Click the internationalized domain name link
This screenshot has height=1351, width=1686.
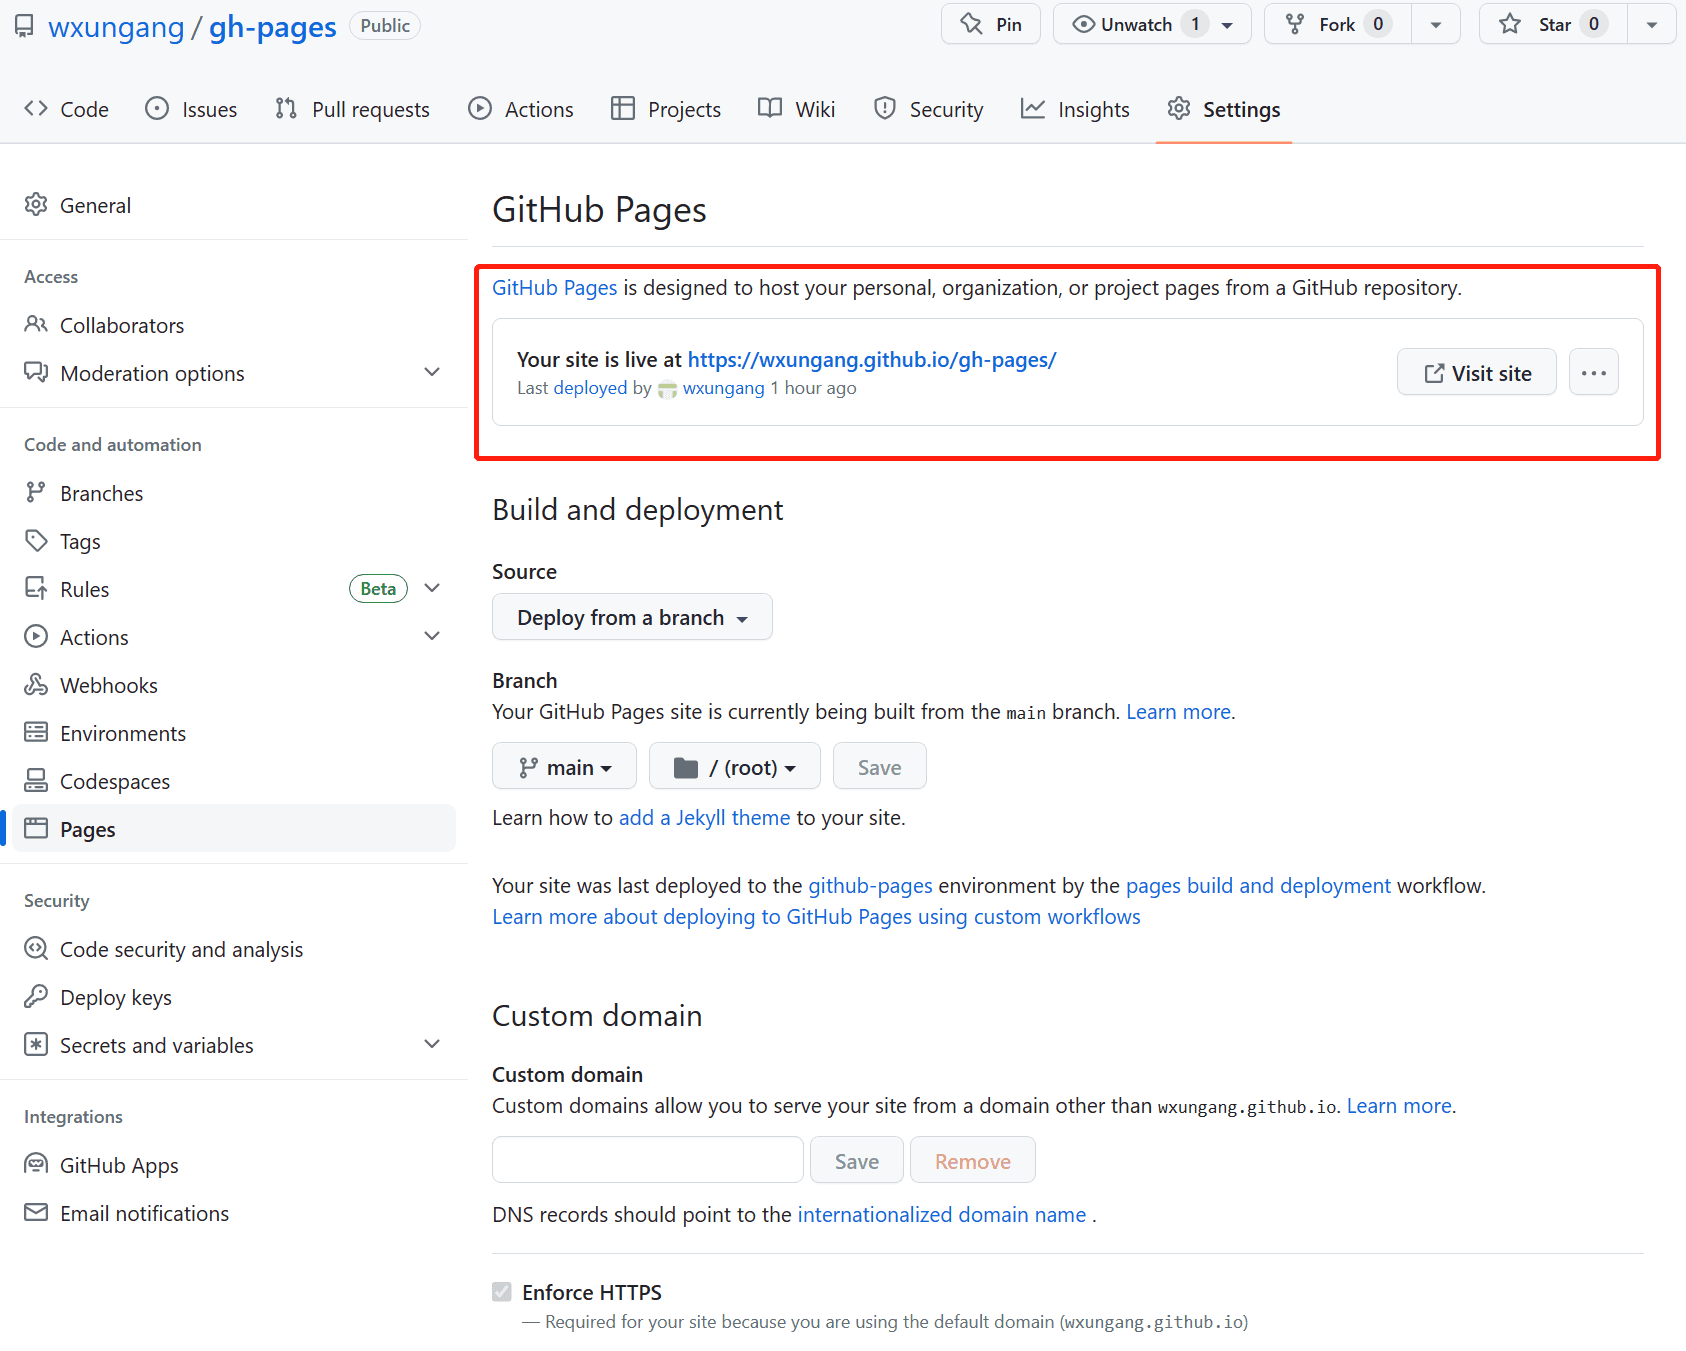(x=942, y=1214)
